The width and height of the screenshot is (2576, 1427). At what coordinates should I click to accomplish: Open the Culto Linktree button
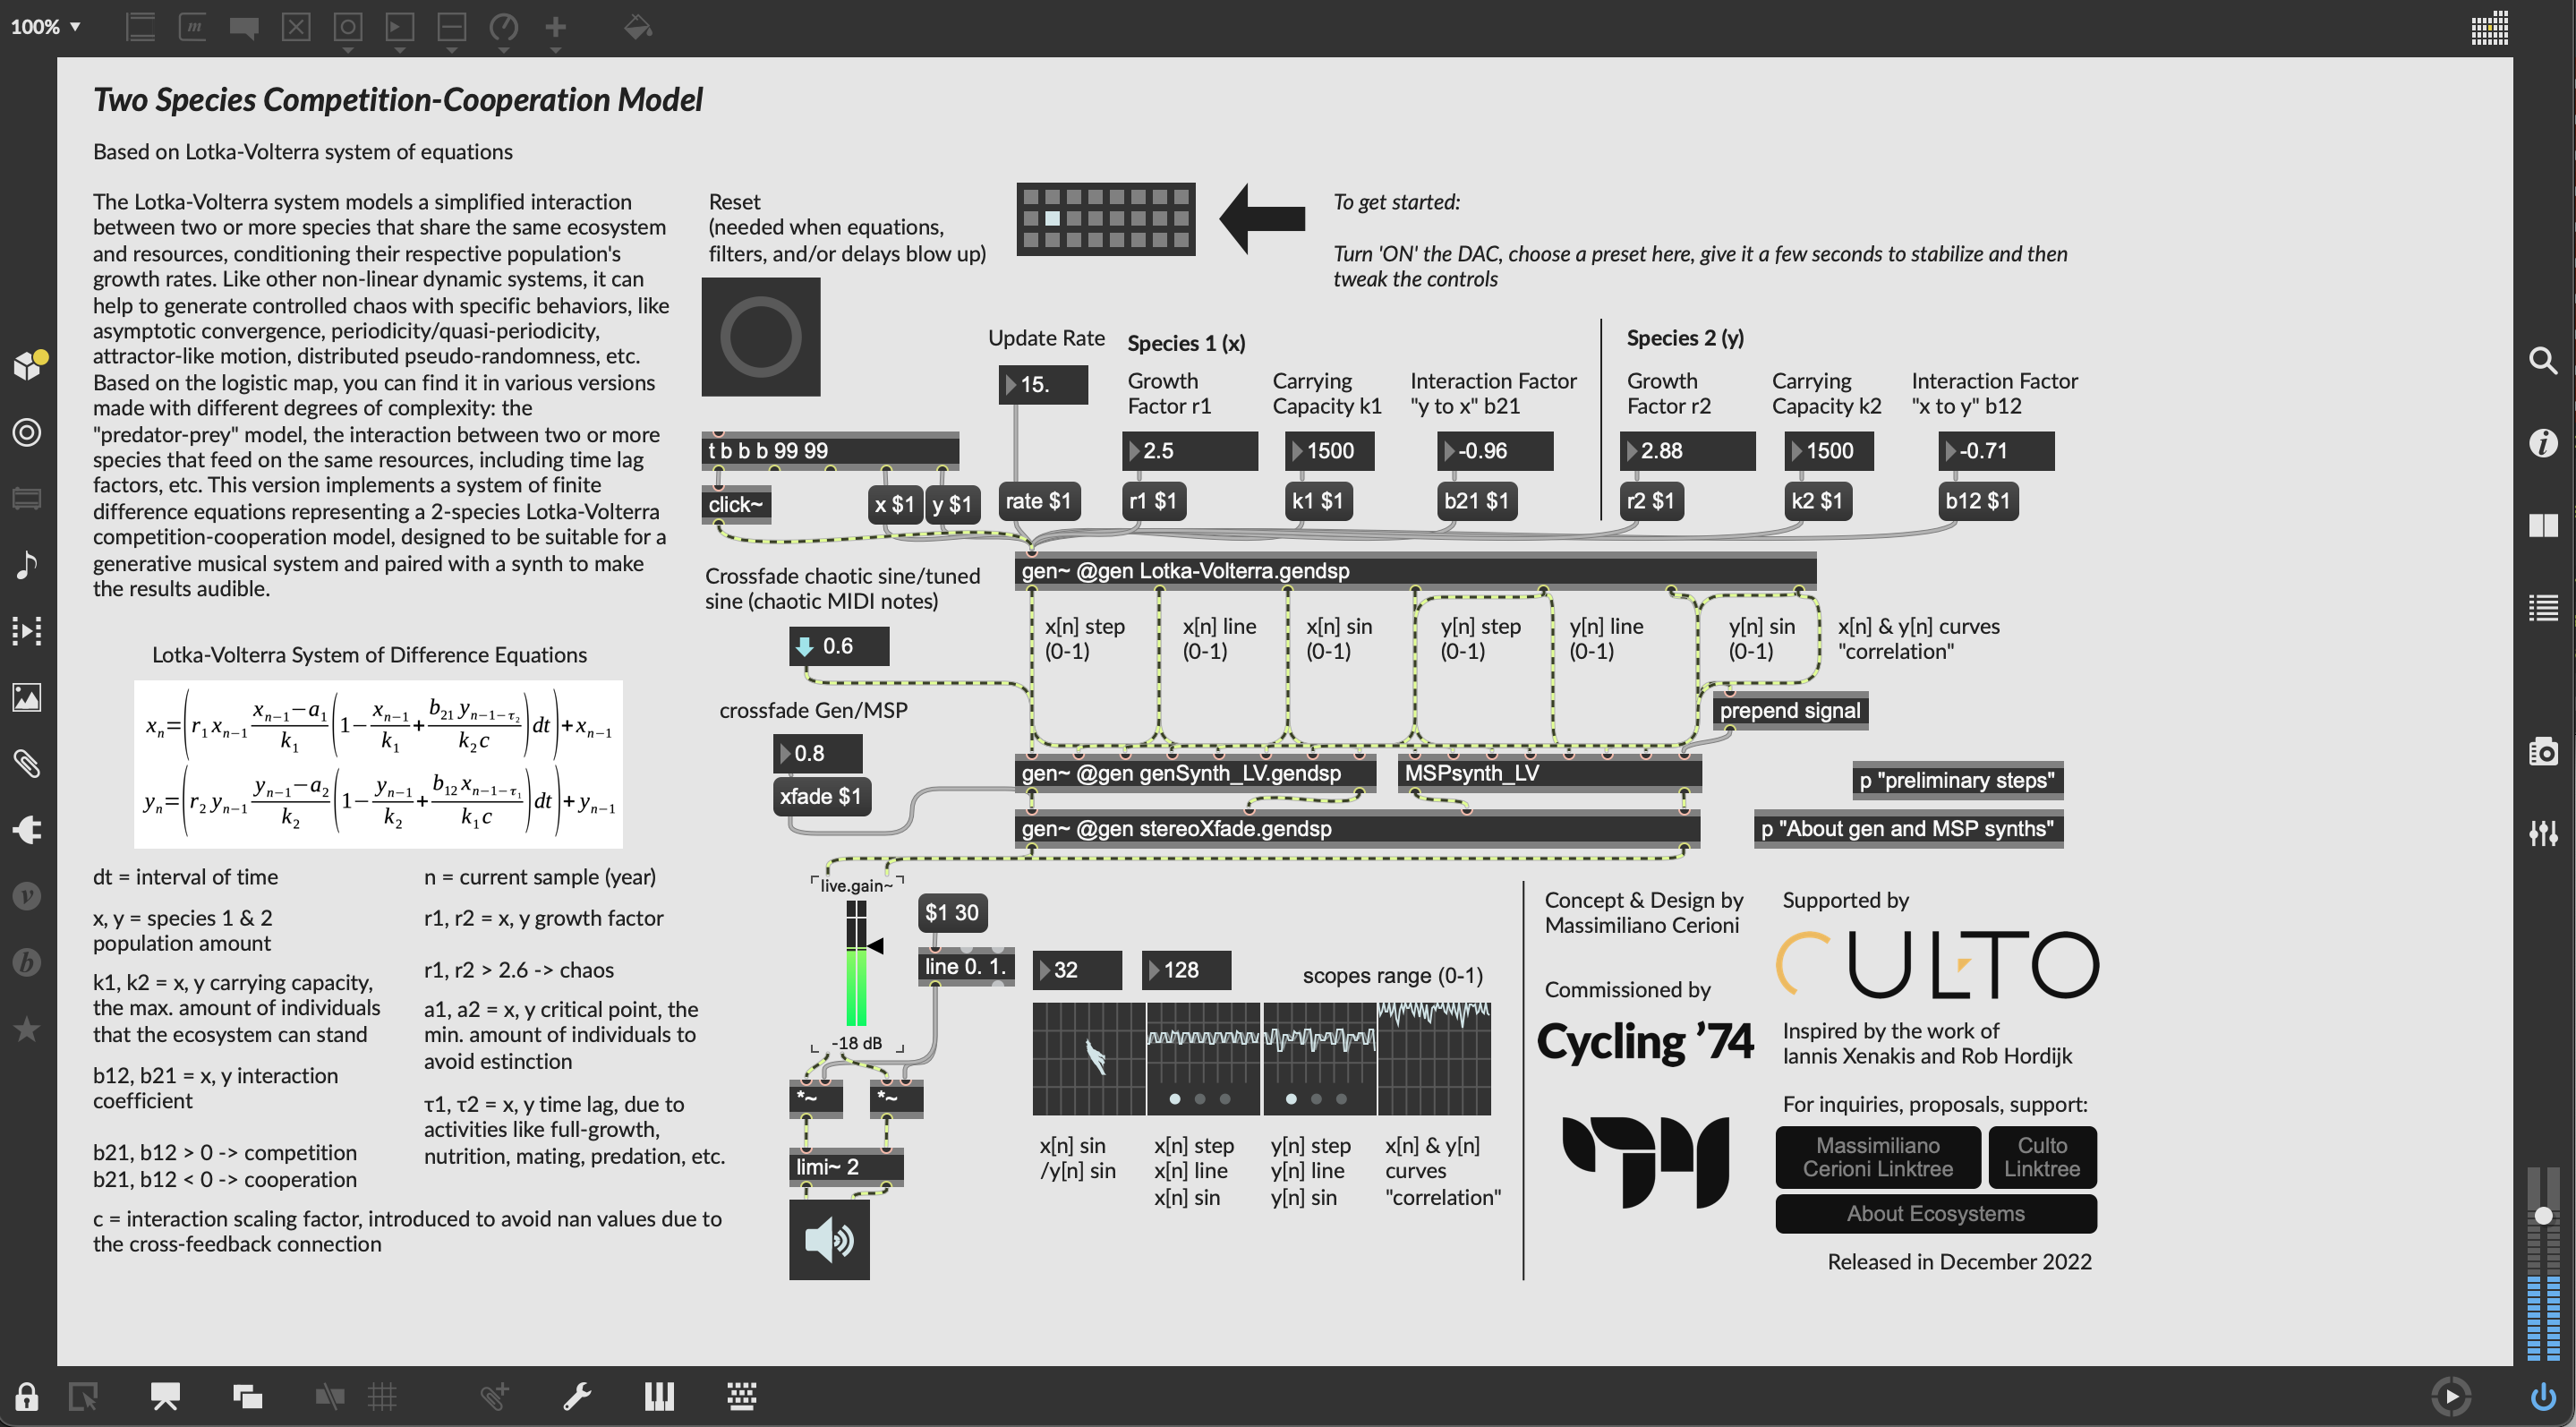tap(2042, 1157)
